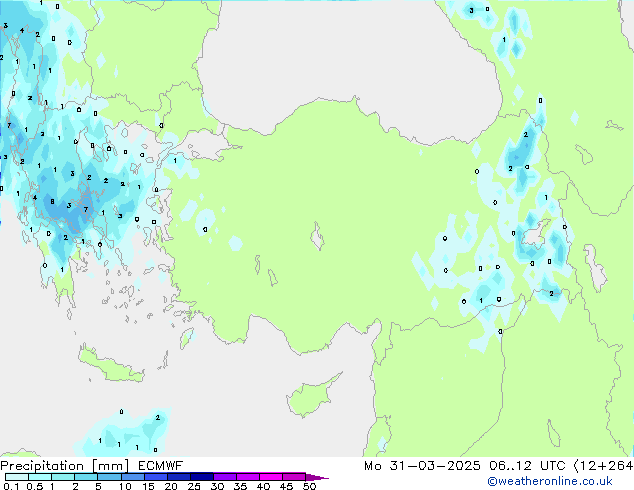Click the 0.1–0.5 mm legend swatch
Viewport: 634px width, 490px height.
pos(17,477)
